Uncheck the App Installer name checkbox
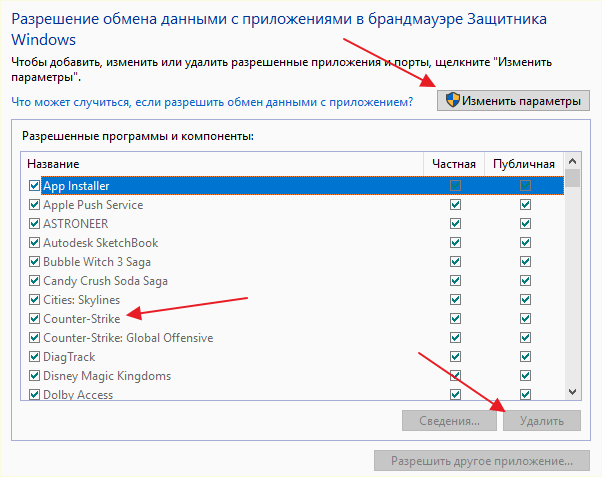The height and width of the screenshot is (477, 602). click(x=34, y=186)
